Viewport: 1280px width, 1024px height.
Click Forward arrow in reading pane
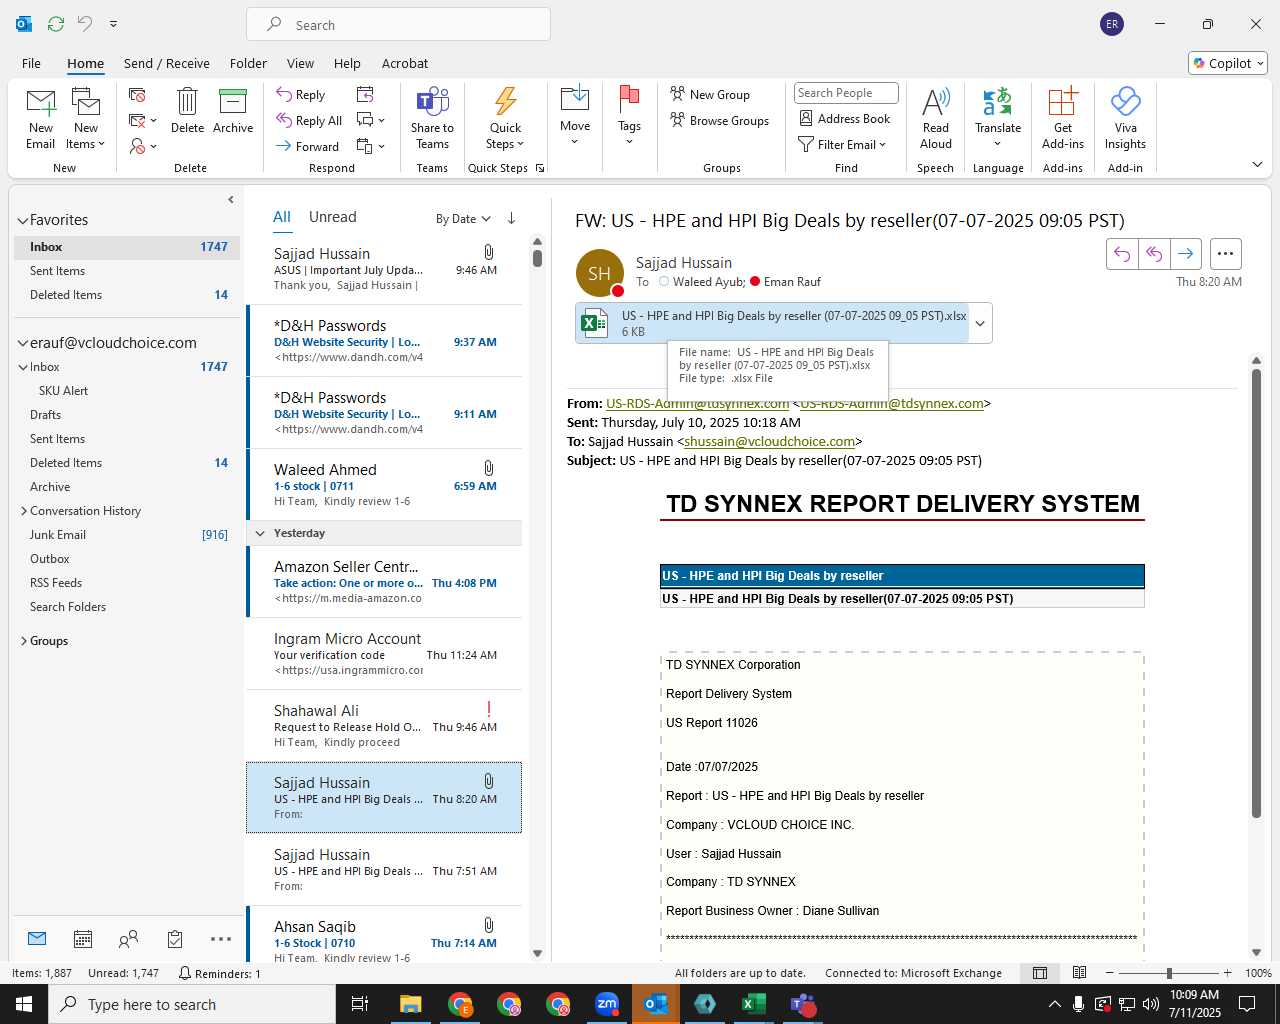coord(1185,254)
